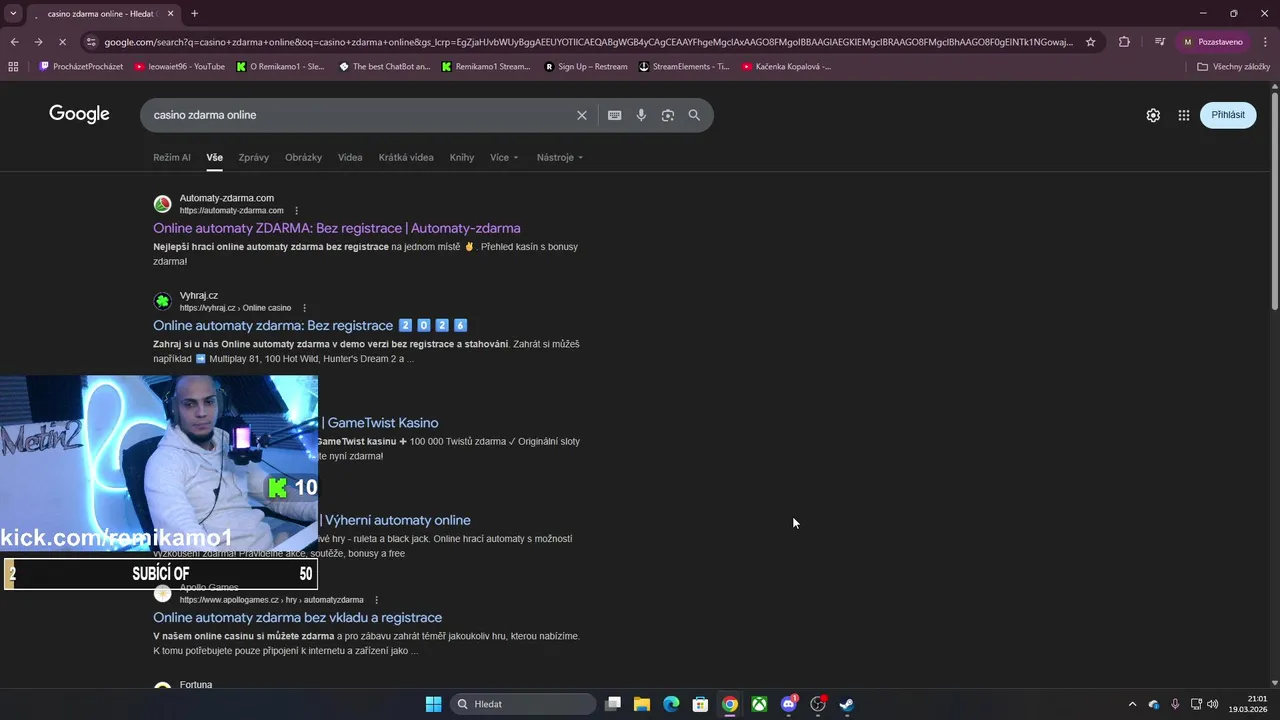Open the on-screen keyboard input tool
The image size is (1280, 720).
point(615,115)
